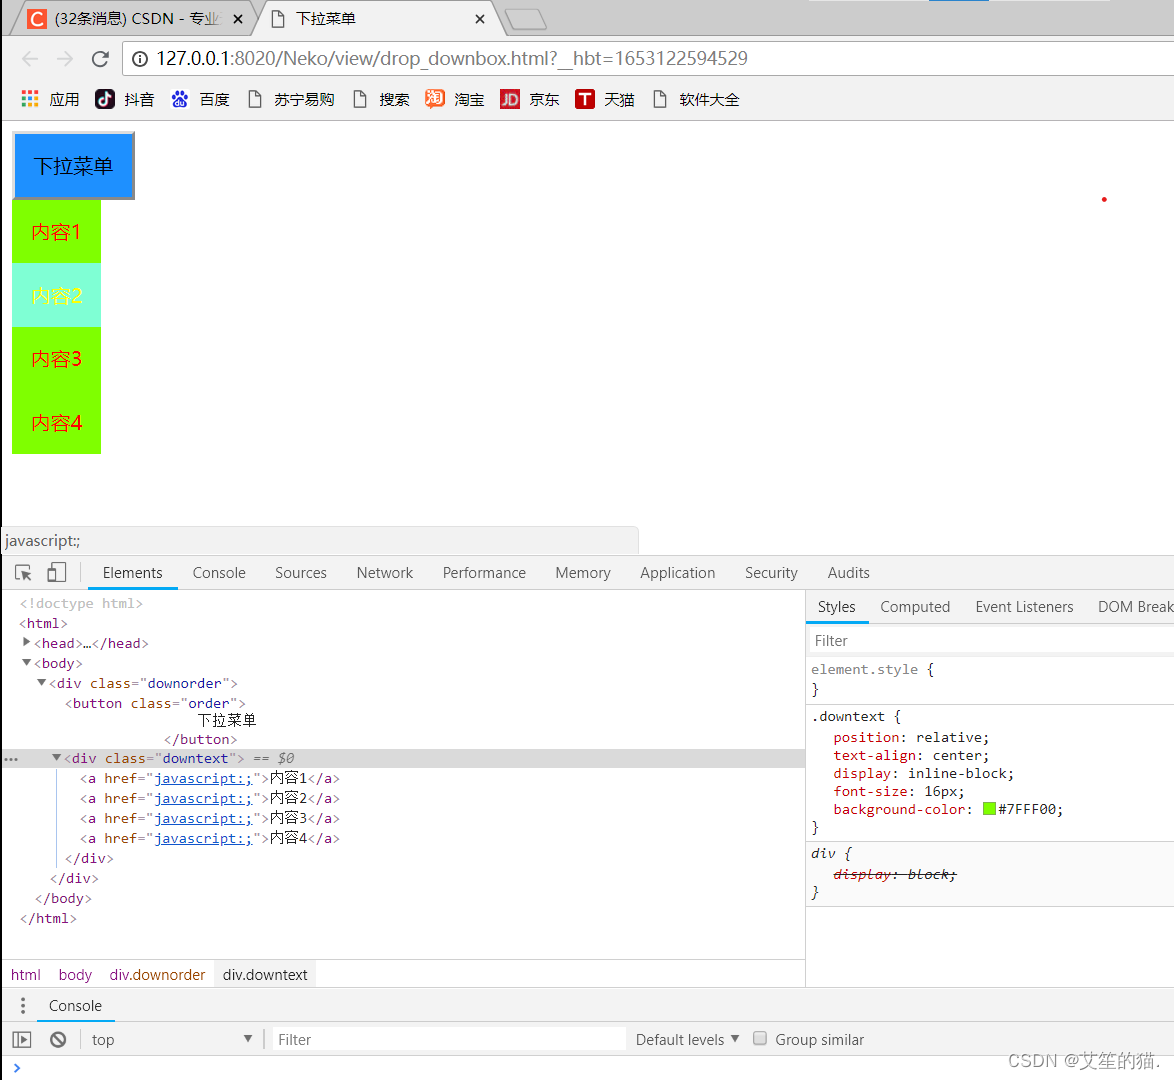Select the 内容3 anchor node in DOM tree
1174x1080 pixels.
(210, 818)
